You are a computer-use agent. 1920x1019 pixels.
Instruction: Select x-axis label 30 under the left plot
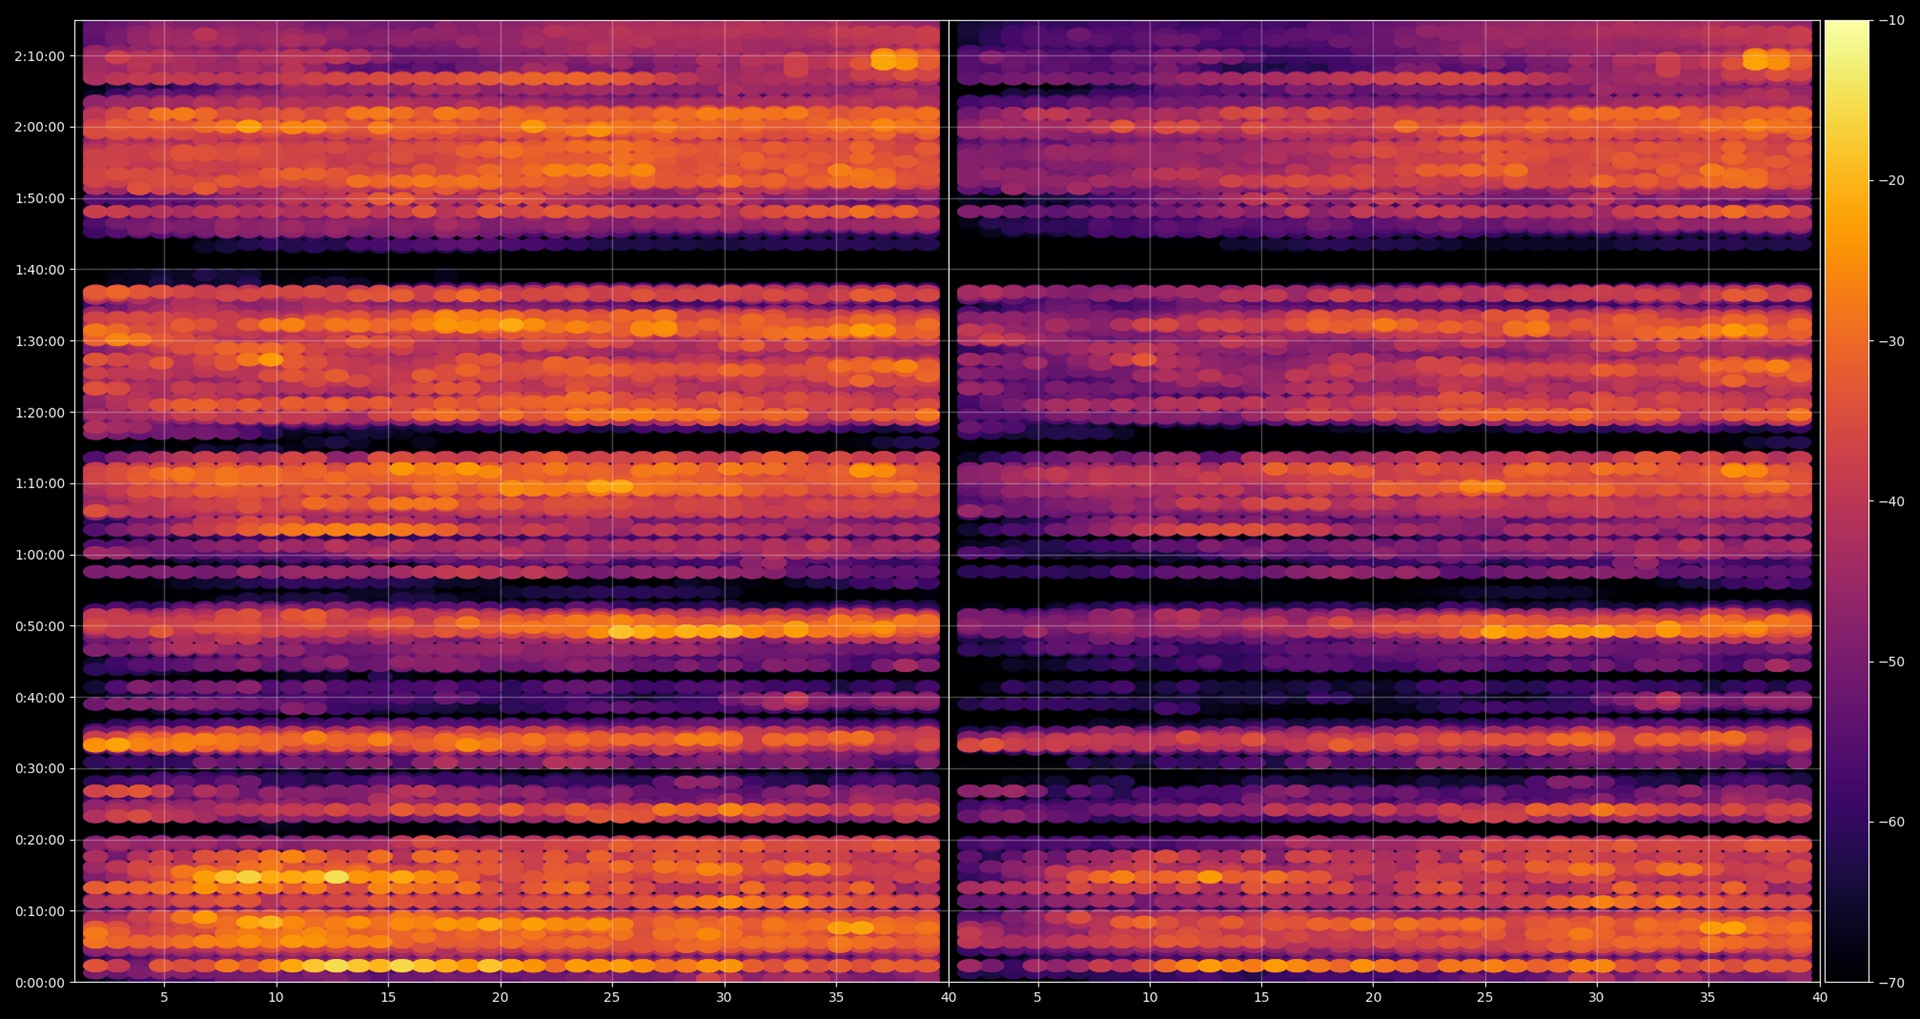(x=724, y=997)
